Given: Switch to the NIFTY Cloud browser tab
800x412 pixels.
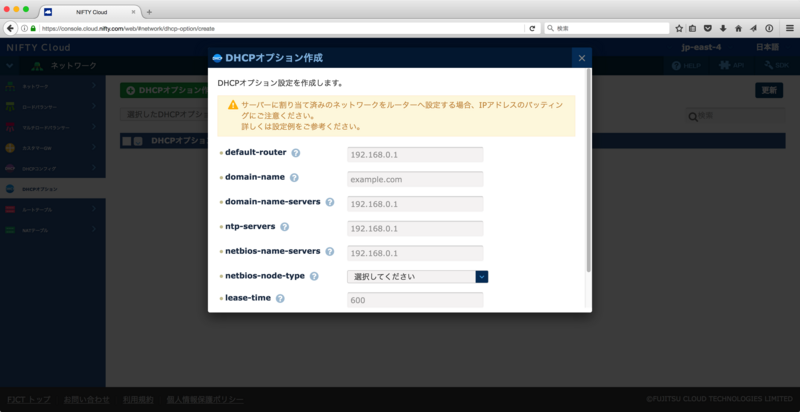Looking at the screenshot, I should pyautogui.click(x=89, y=12).
